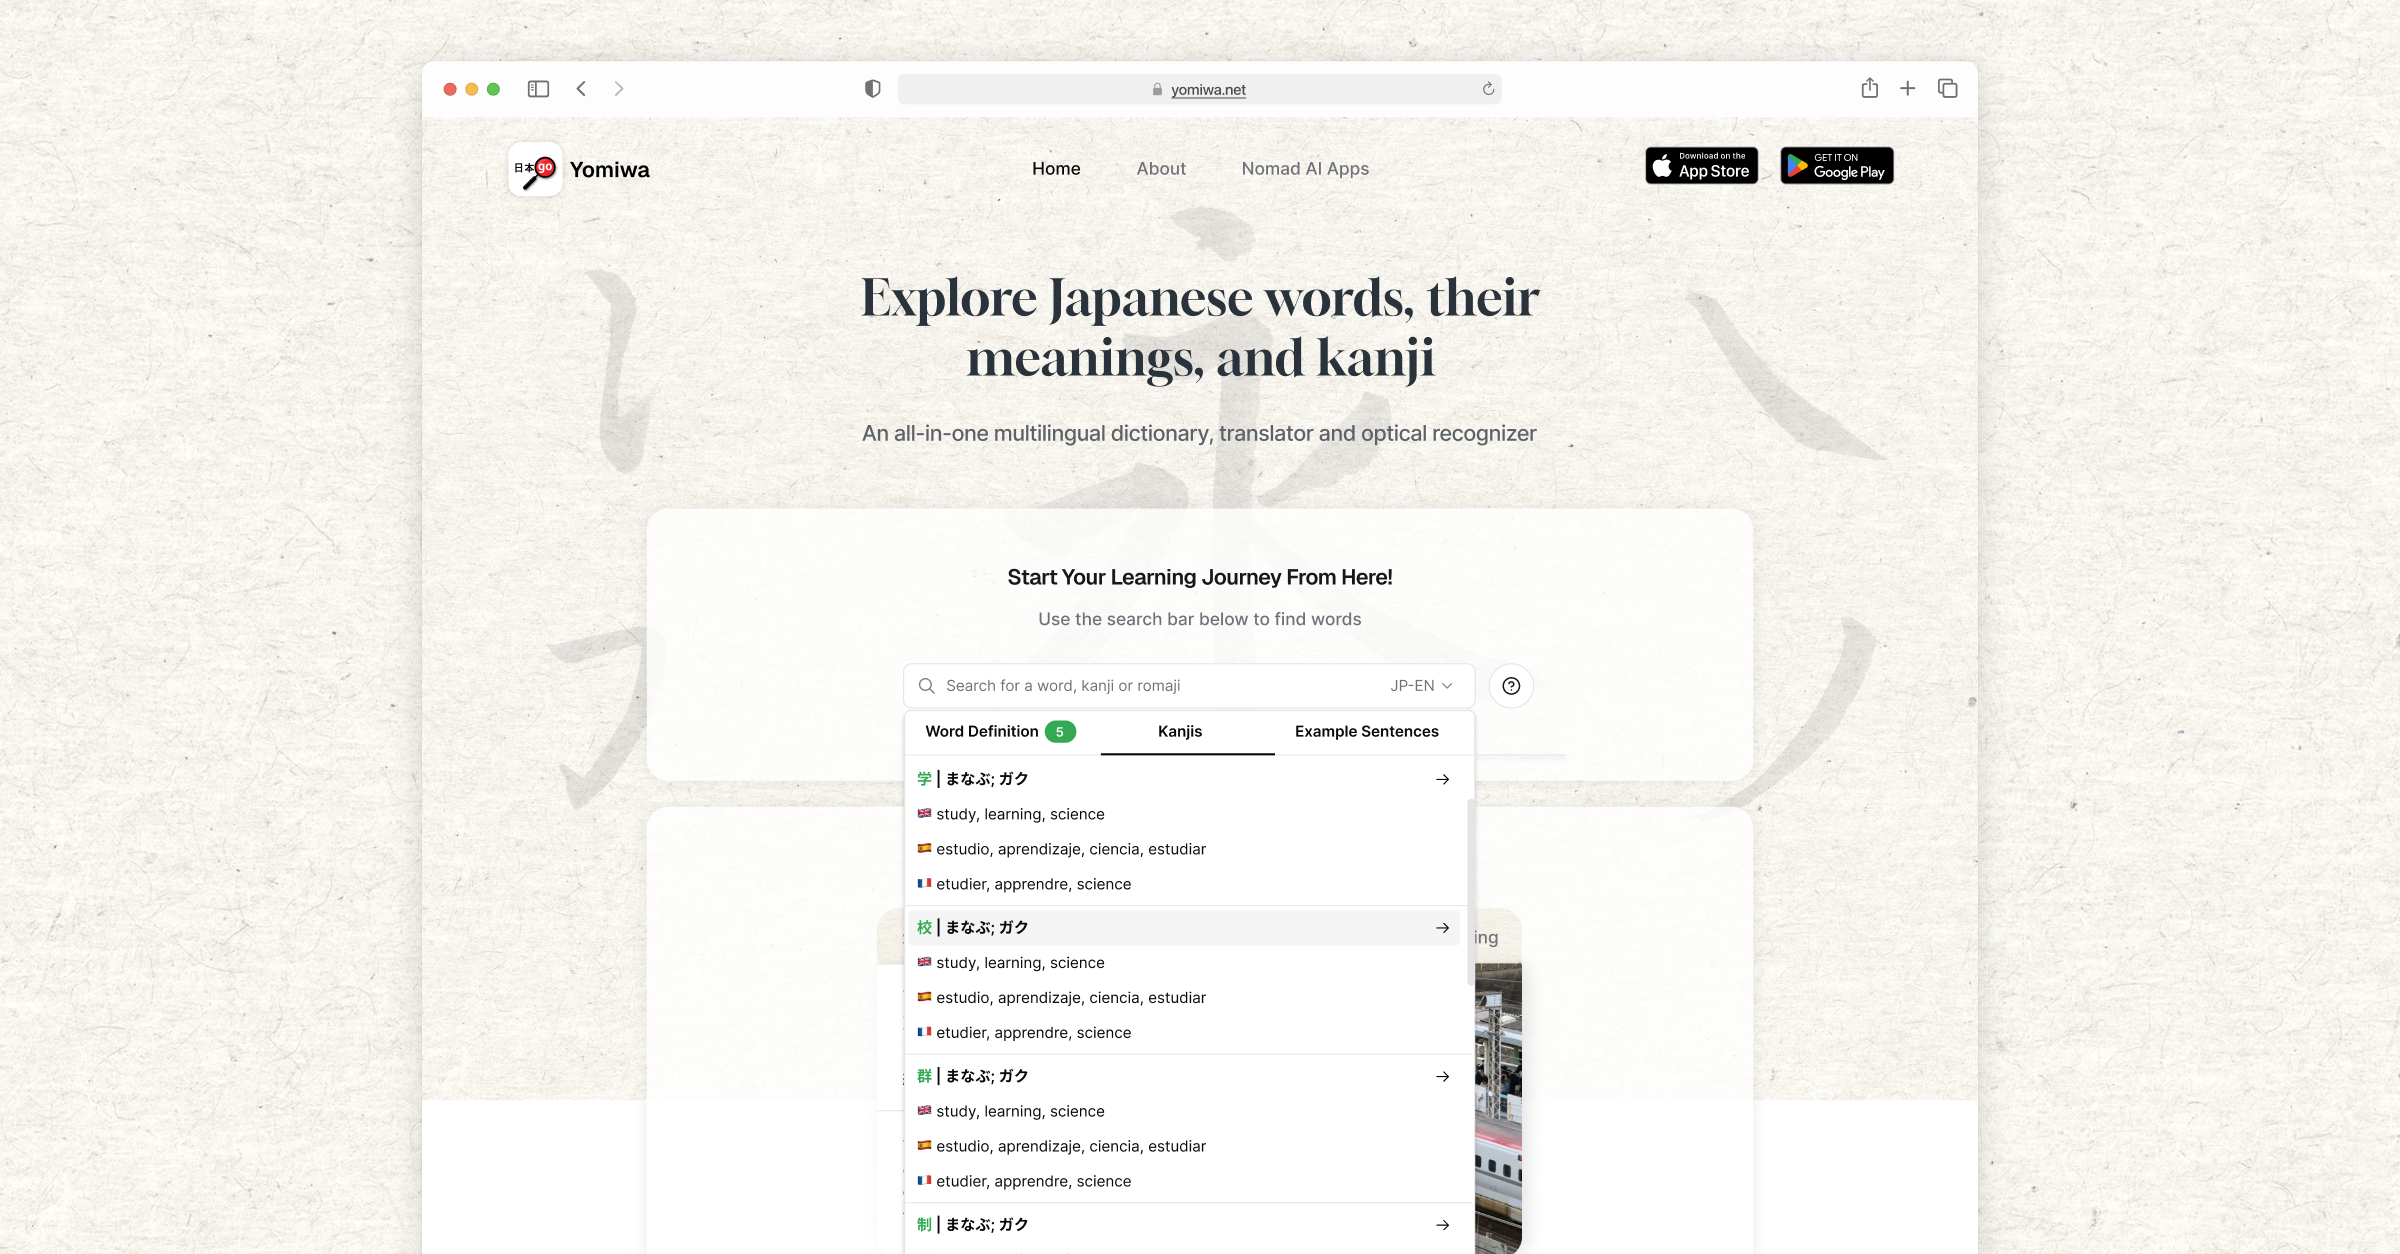Show tab overview icon
2400x1254 pixels.
click(x=1947, y=88)
